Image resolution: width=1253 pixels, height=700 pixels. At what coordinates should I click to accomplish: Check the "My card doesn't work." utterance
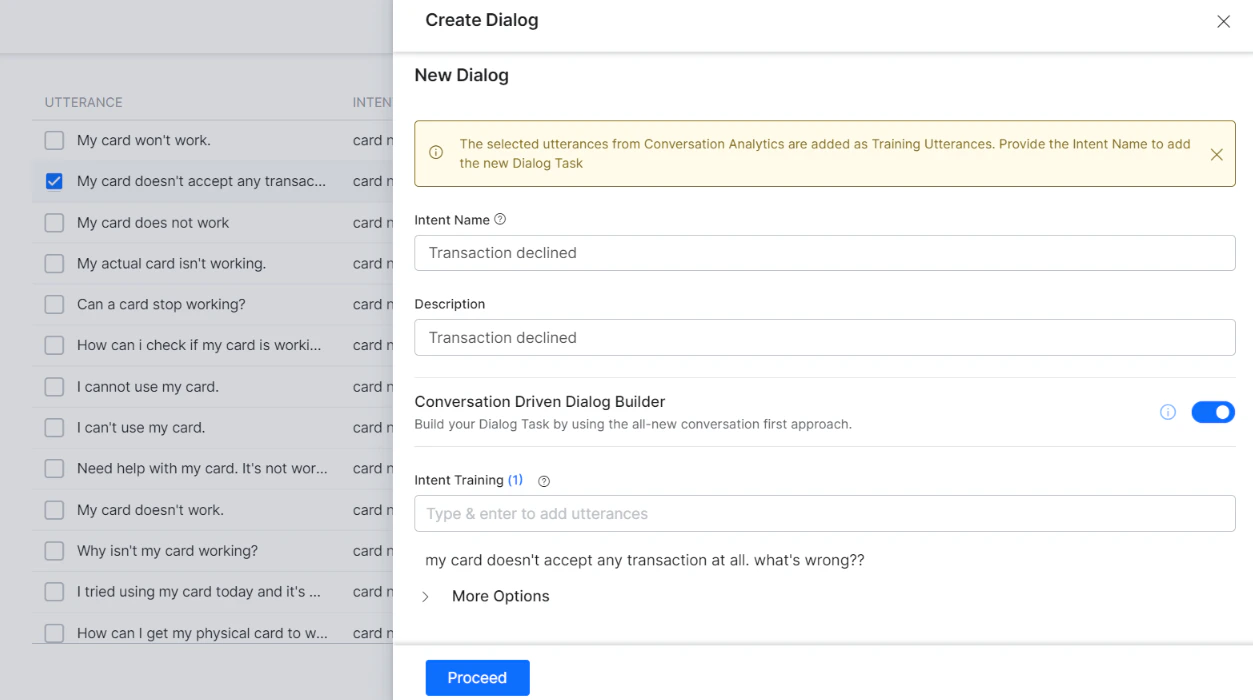point(54,510)
